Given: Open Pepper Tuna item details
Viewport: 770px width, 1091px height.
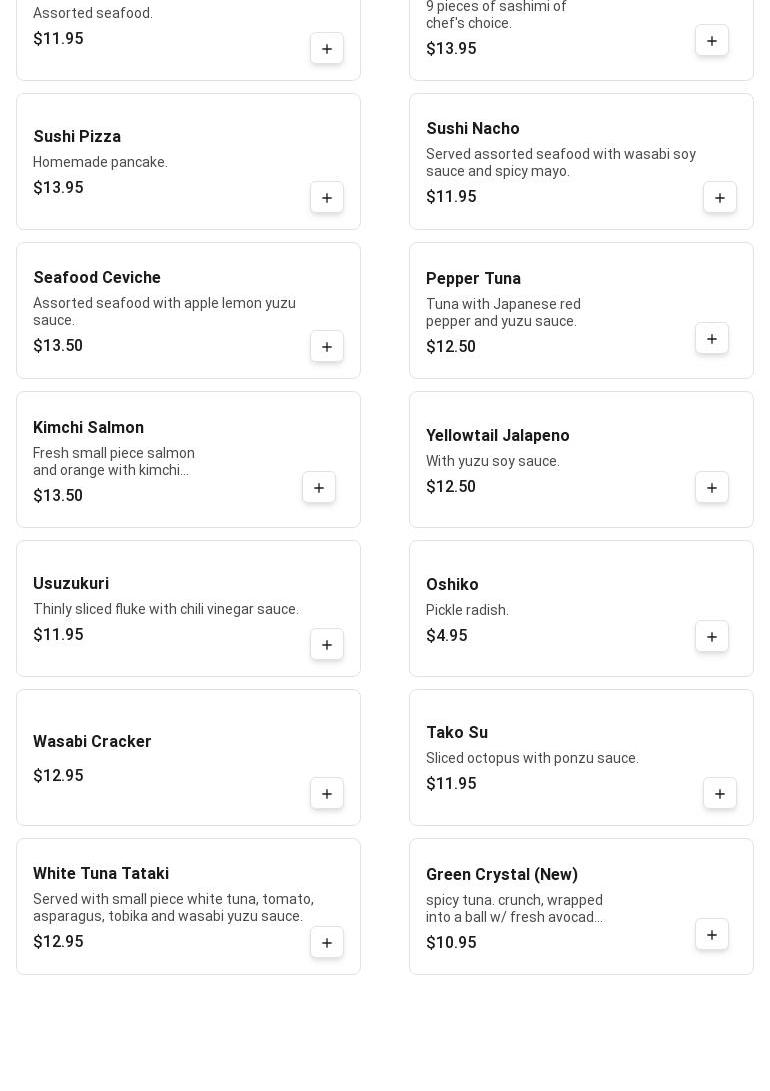Looking at the screenshot, I should [x=473, y=279].
